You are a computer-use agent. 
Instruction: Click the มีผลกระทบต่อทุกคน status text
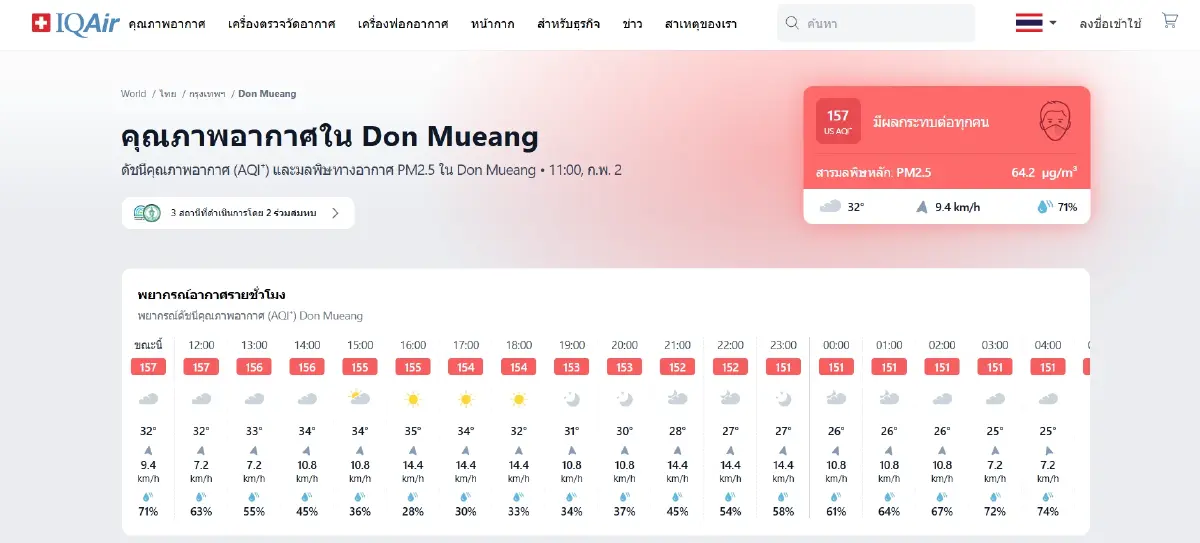pyautogui.click(x=931, y=122)
